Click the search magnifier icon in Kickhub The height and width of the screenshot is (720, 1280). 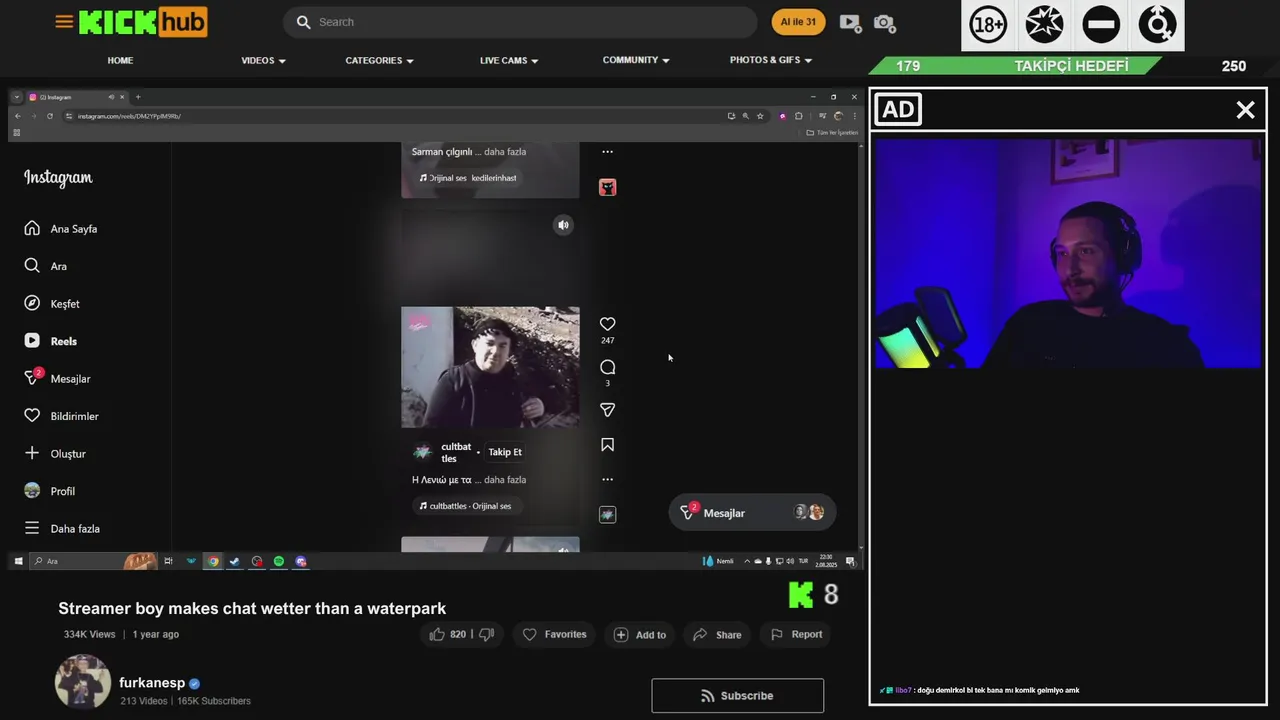304,22
